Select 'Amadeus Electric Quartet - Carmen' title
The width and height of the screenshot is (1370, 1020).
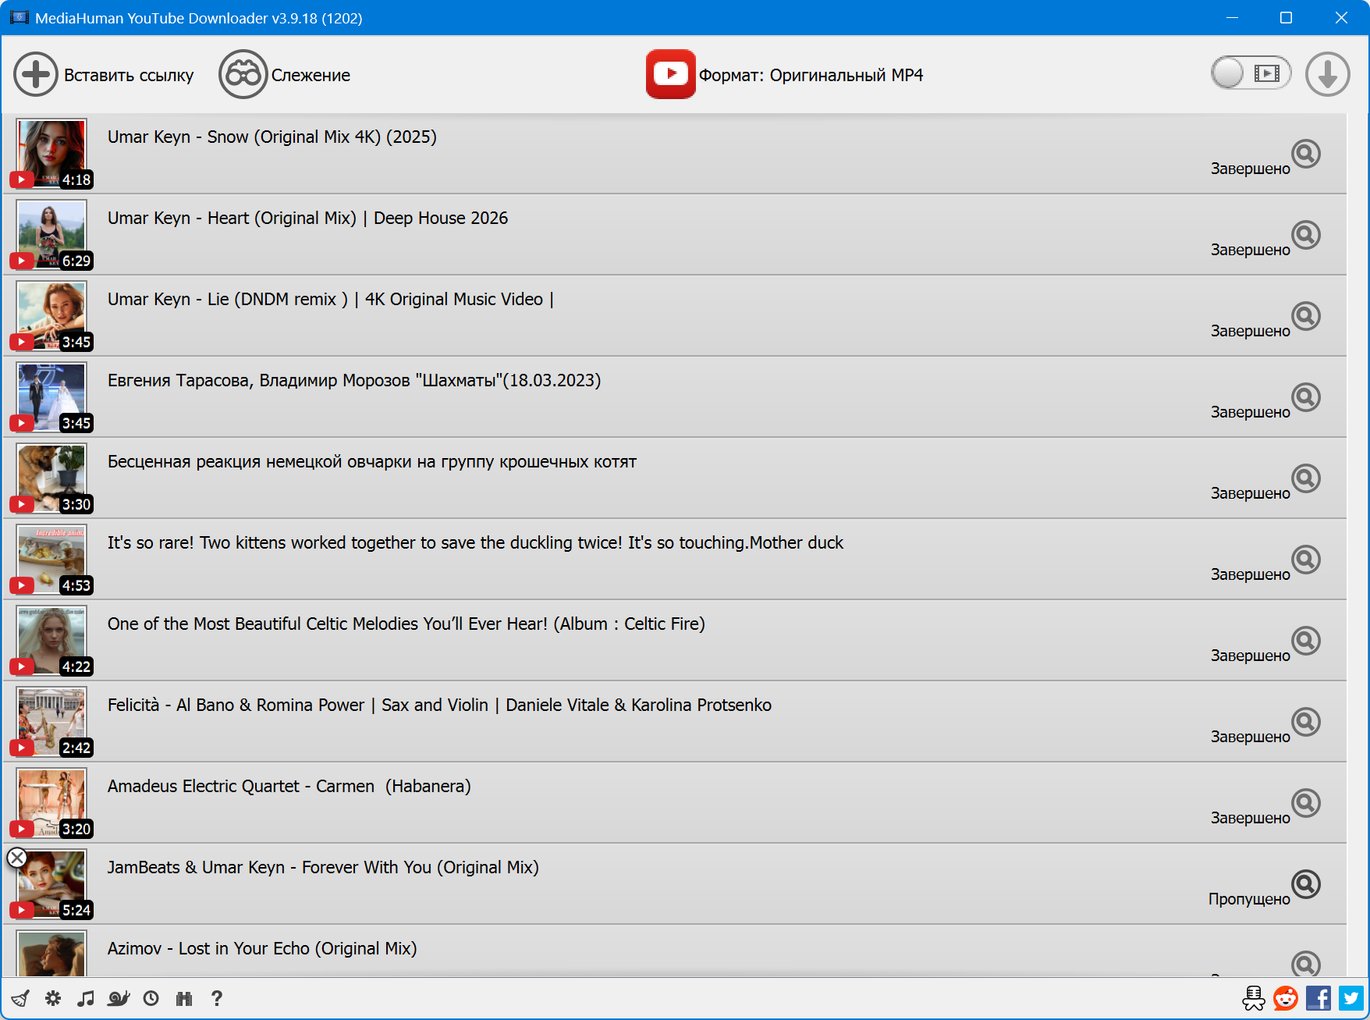click(x=289, y=786)
